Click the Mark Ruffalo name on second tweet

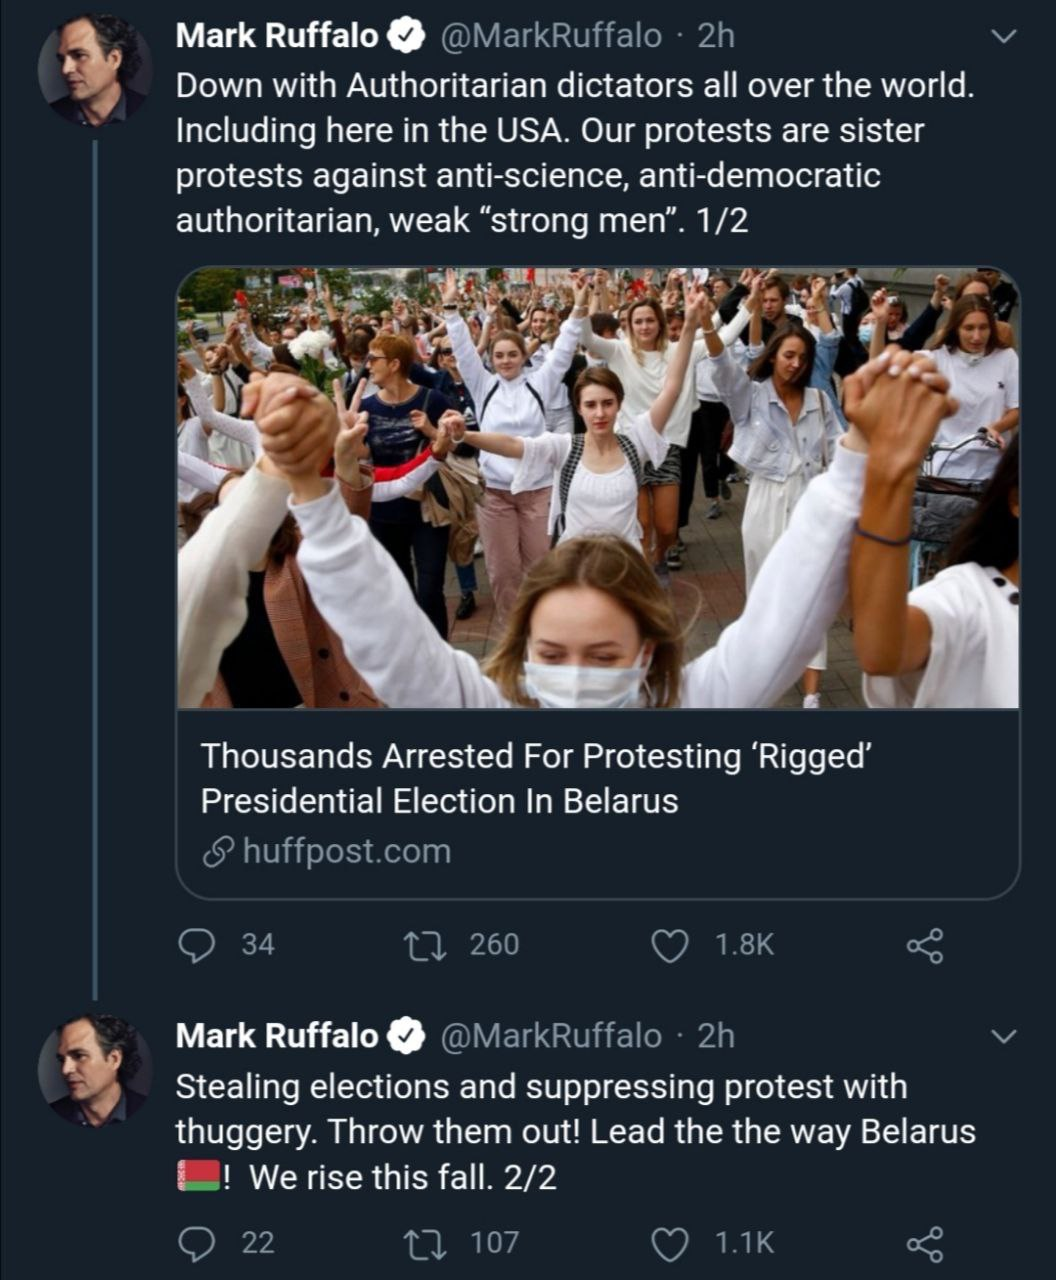pos(277,1036)
